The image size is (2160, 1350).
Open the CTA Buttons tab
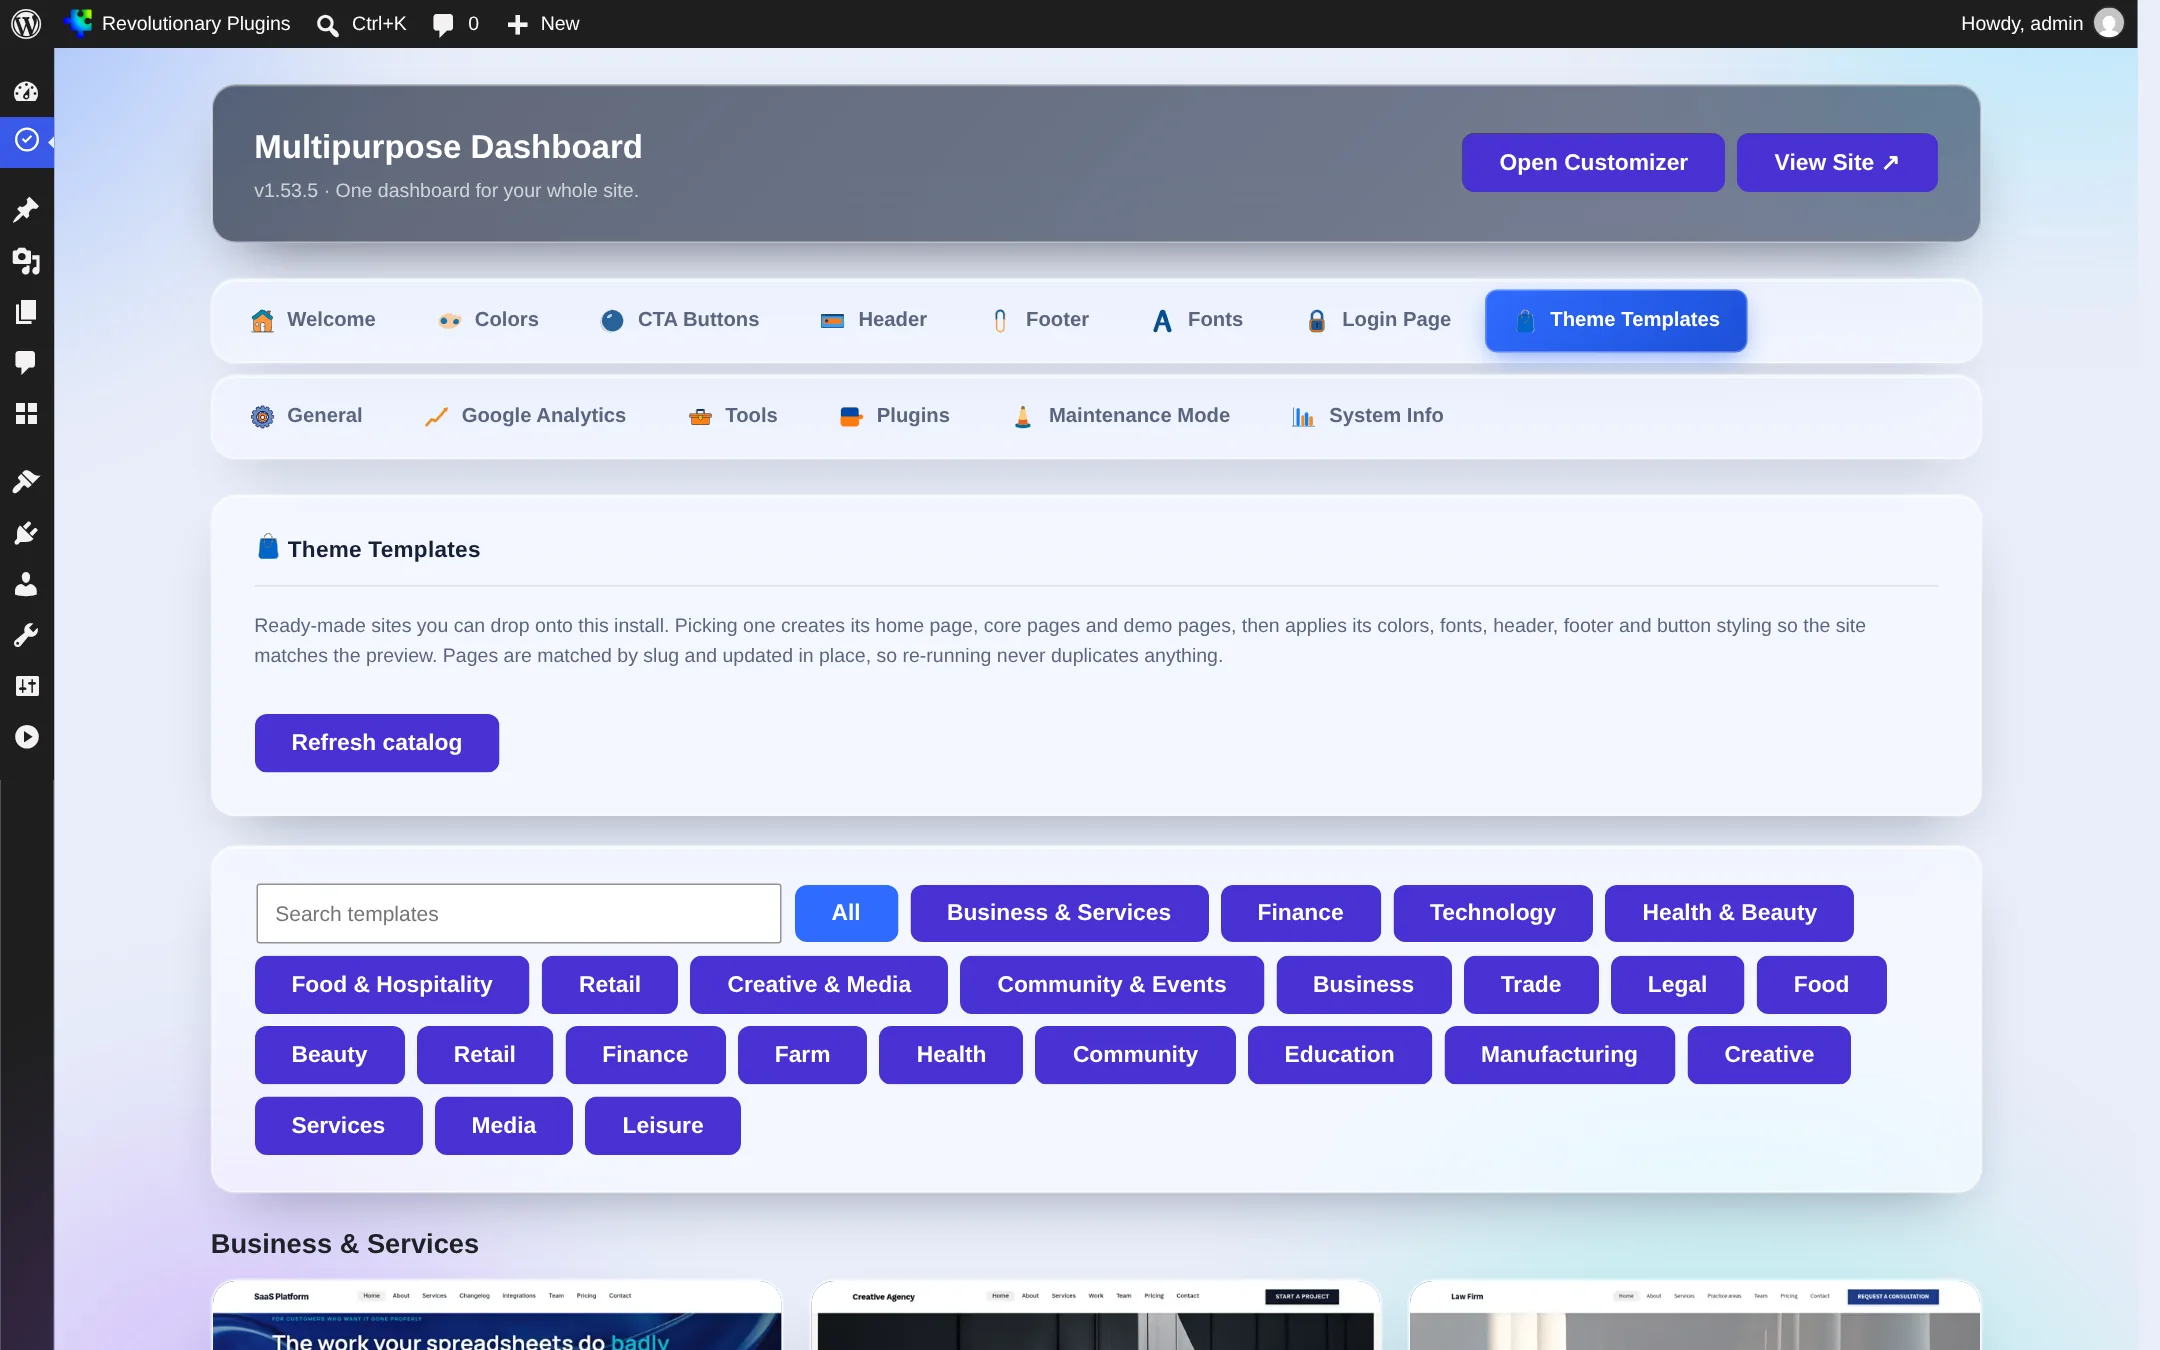coord(680,320)
